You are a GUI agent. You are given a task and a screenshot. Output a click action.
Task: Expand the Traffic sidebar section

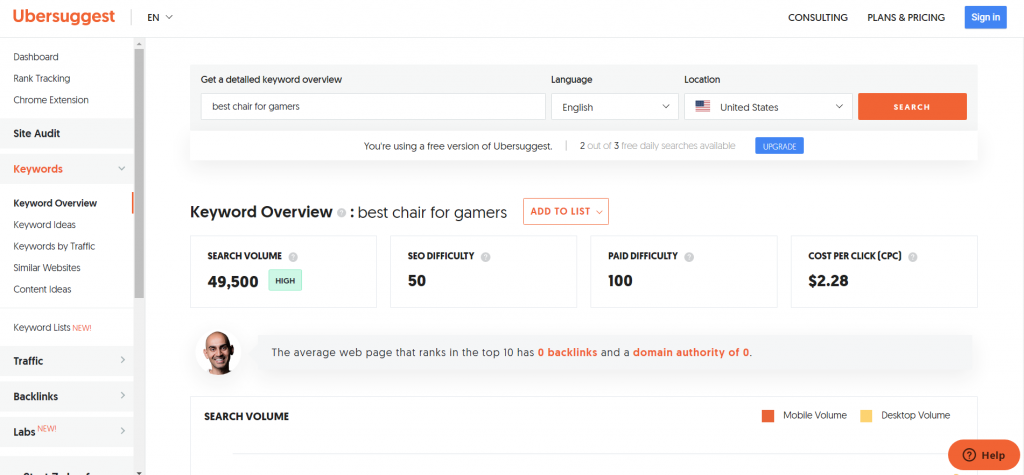tap(67, 361)
